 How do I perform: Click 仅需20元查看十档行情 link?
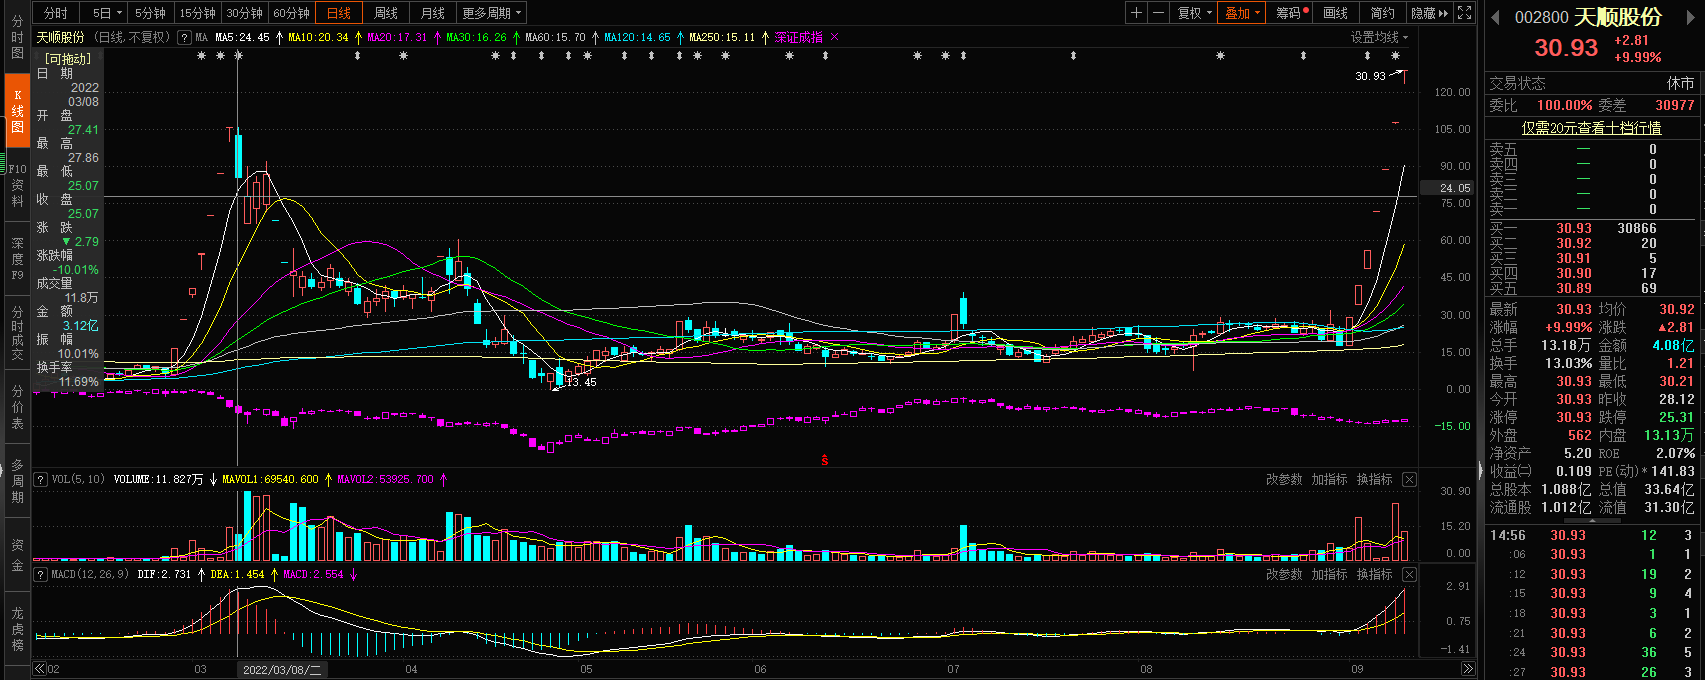1591,128
